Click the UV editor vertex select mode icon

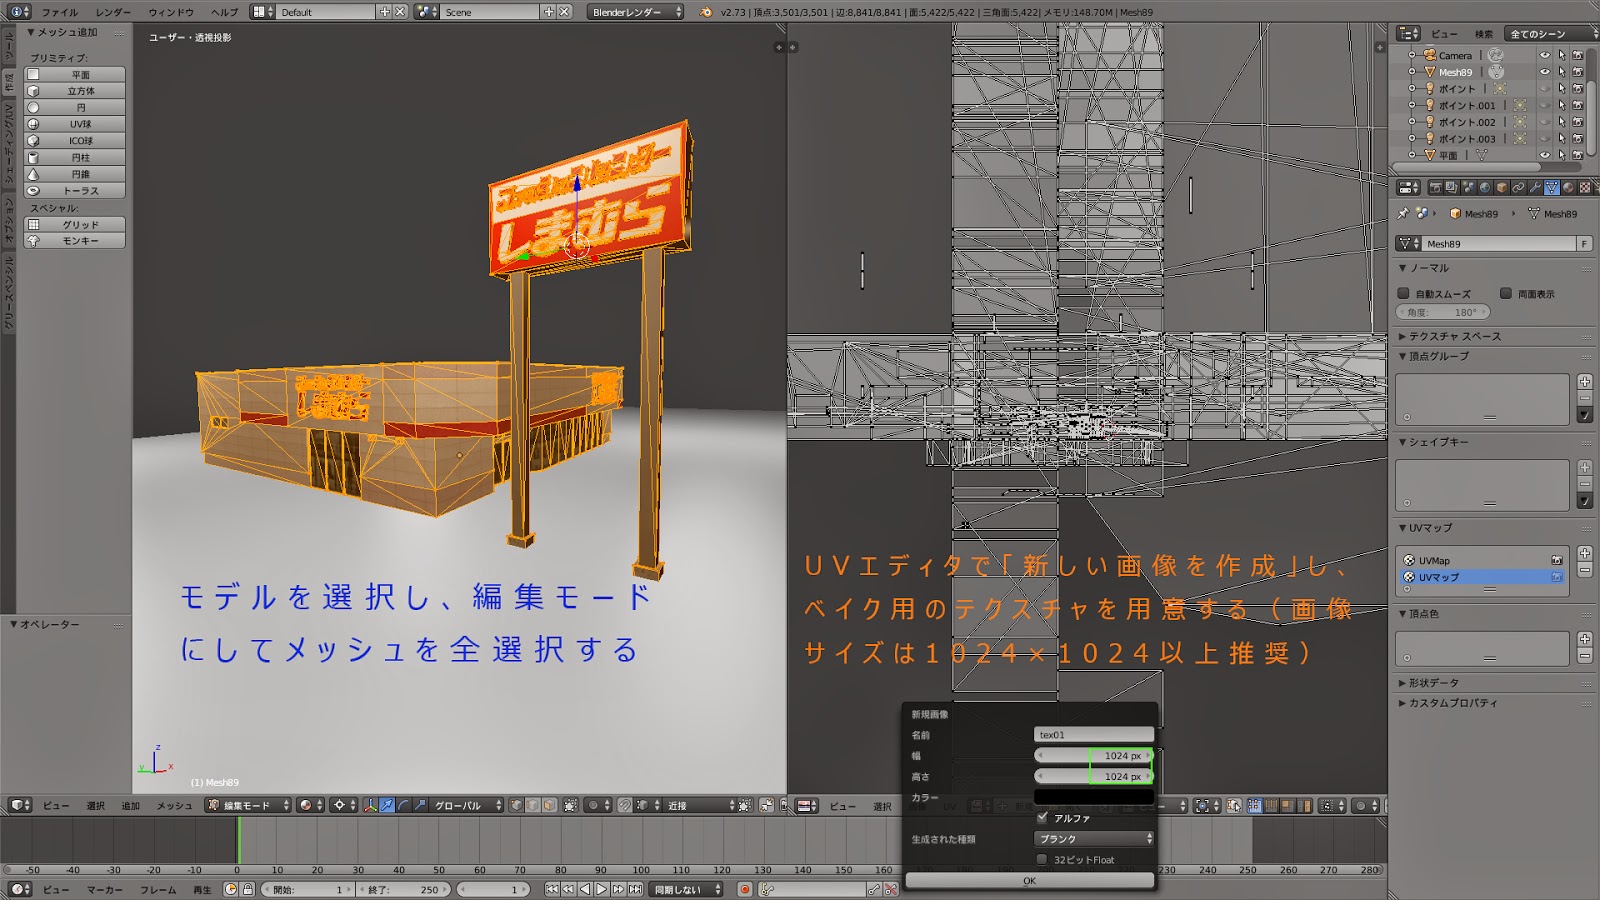[1254, 805]
